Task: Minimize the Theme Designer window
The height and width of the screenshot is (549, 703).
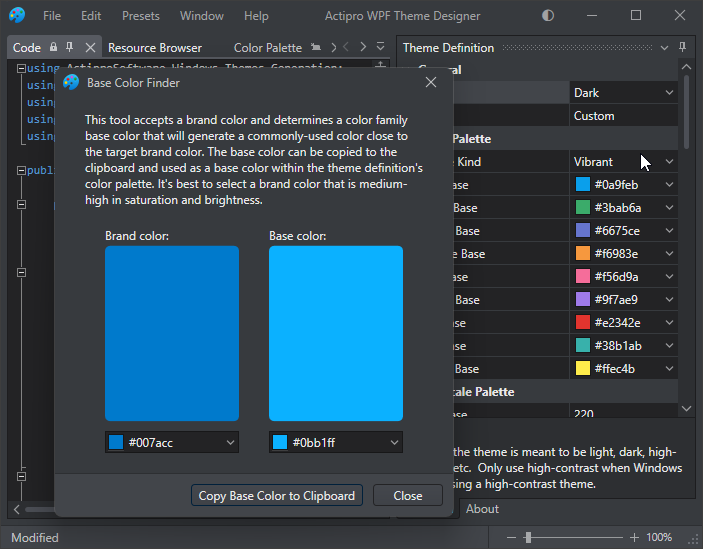Action: tap(592, 16)
